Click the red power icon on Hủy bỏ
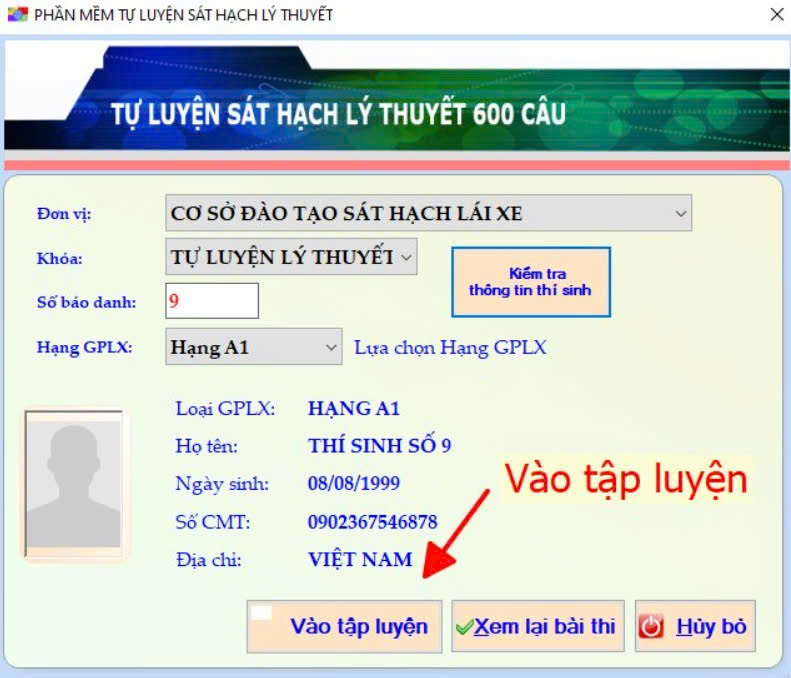791x678 pixels. coord(651,627)
